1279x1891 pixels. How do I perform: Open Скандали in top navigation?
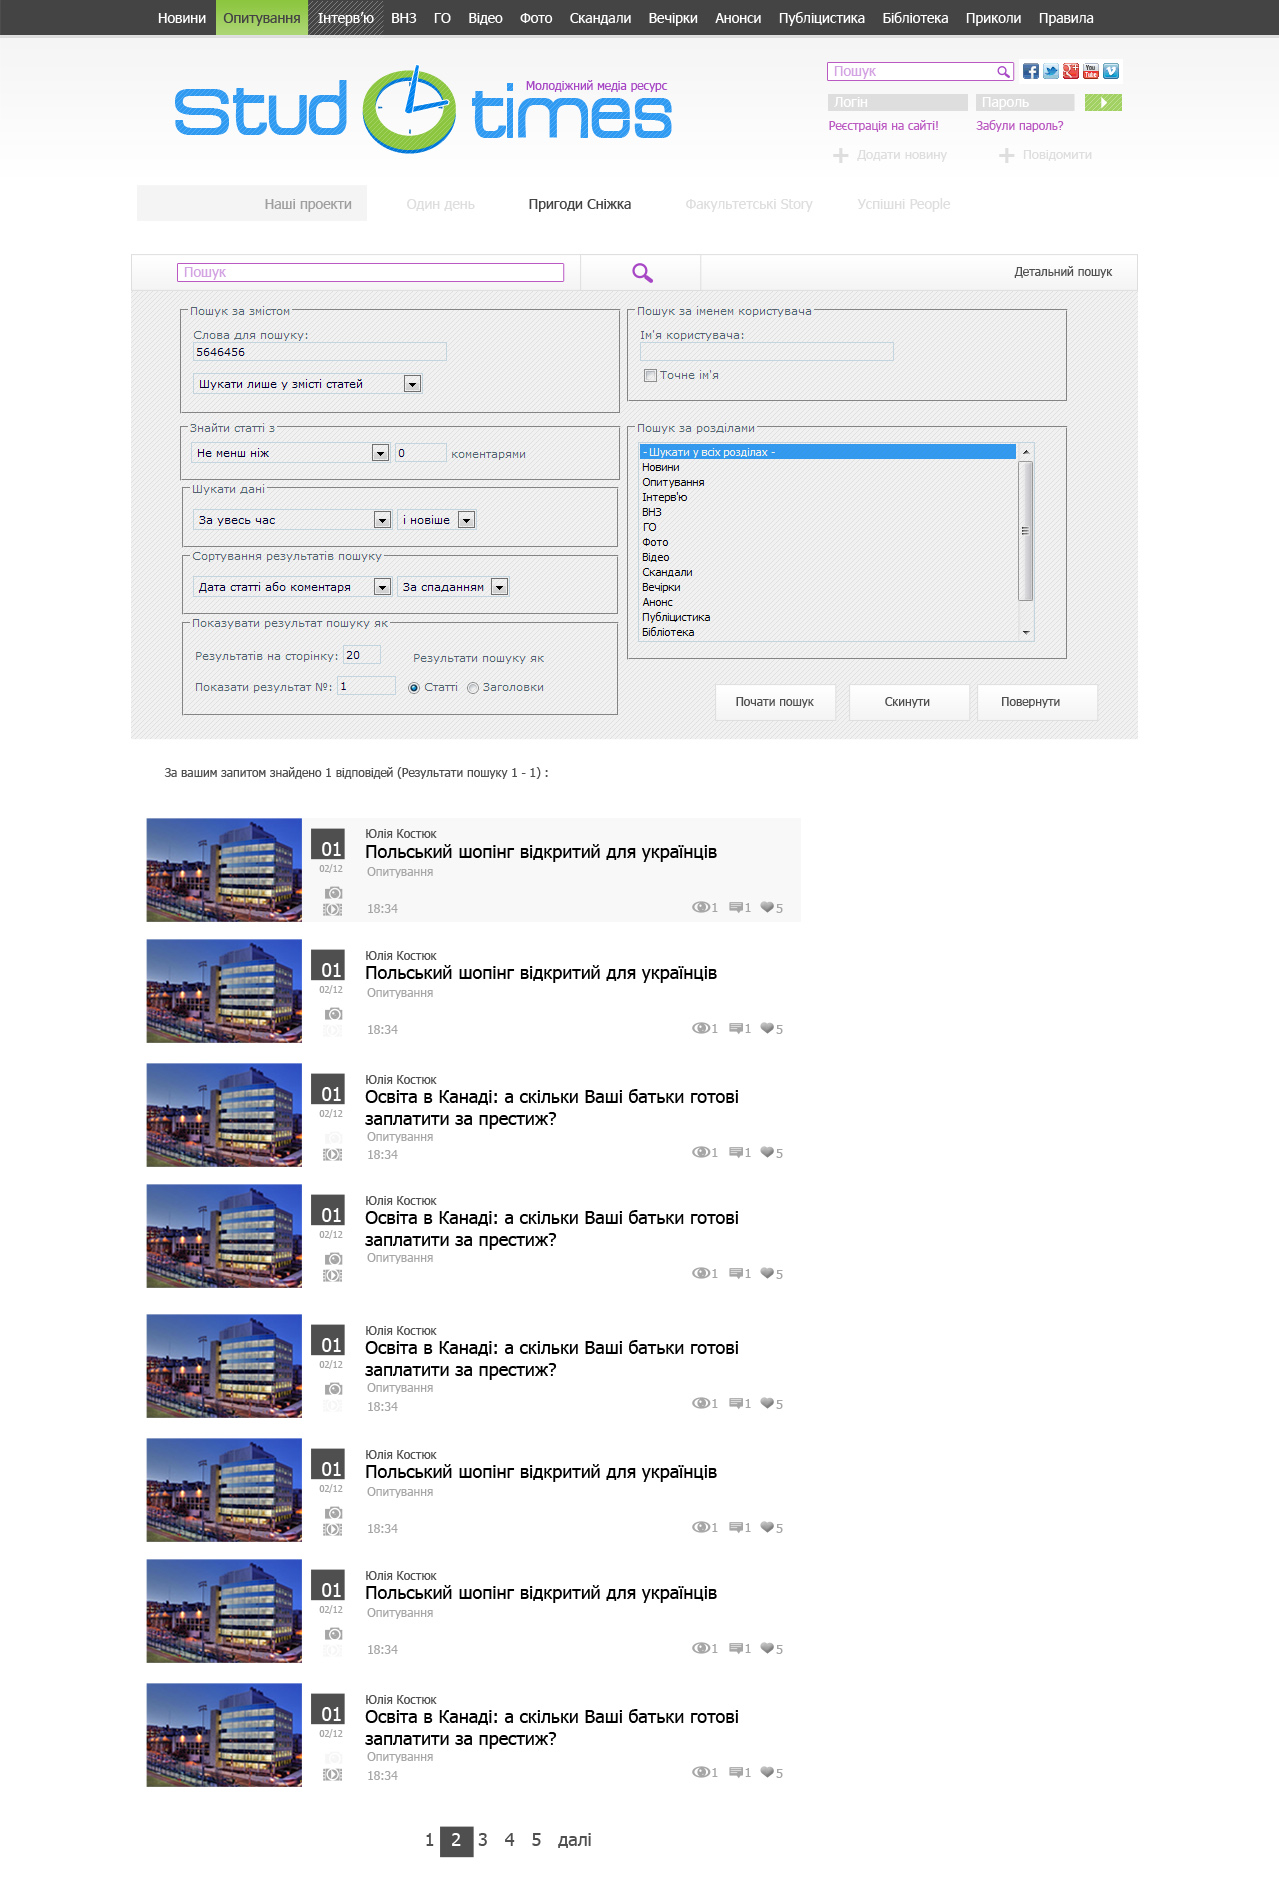coord(600,18)
